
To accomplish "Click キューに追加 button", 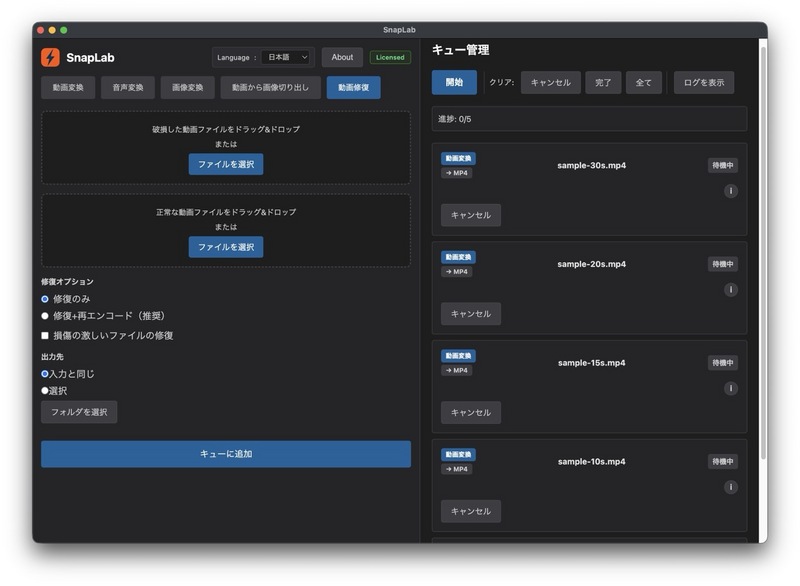I will tap(226, 454).
